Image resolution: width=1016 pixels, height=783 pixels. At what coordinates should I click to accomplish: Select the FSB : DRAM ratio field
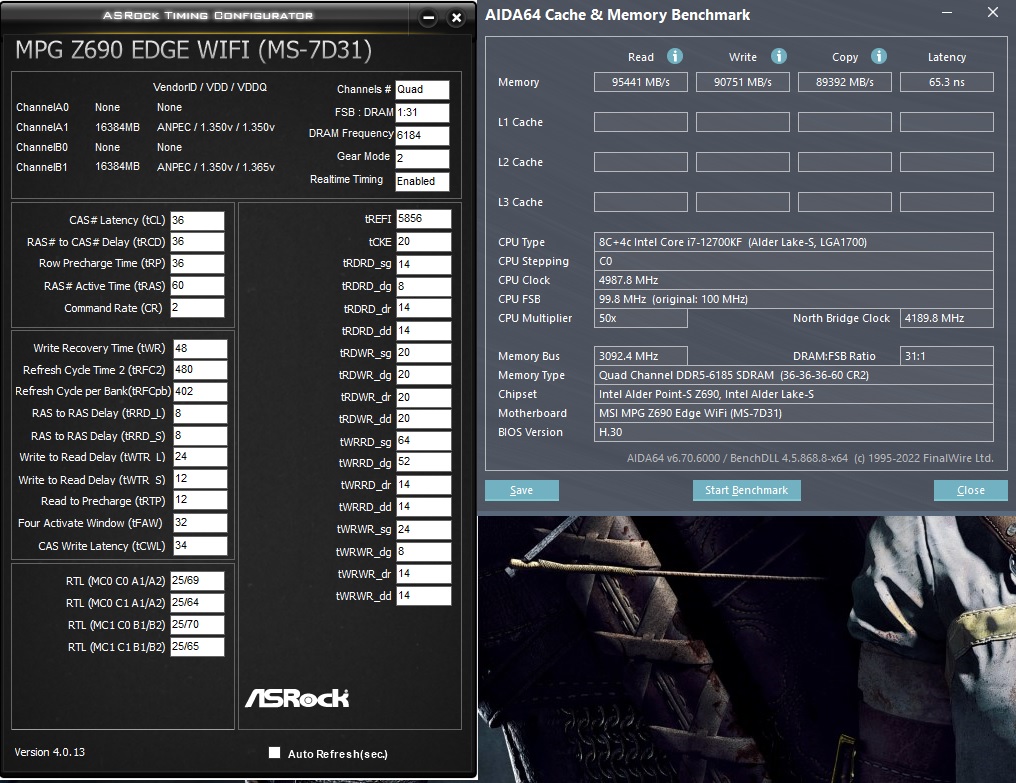point(422,113)
